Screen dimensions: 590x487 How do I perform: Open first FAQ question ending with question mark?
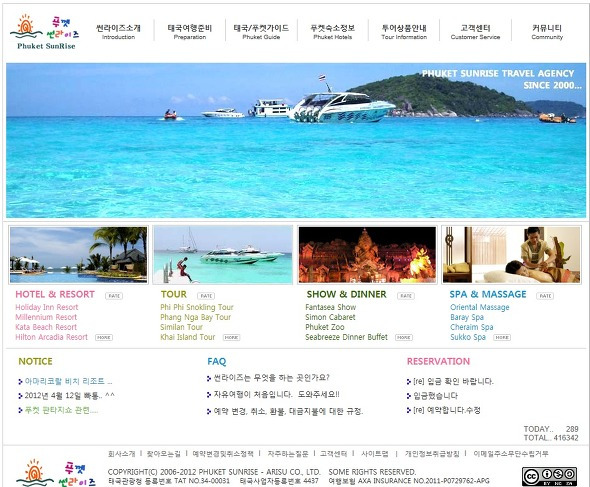(x=271, y=377)
